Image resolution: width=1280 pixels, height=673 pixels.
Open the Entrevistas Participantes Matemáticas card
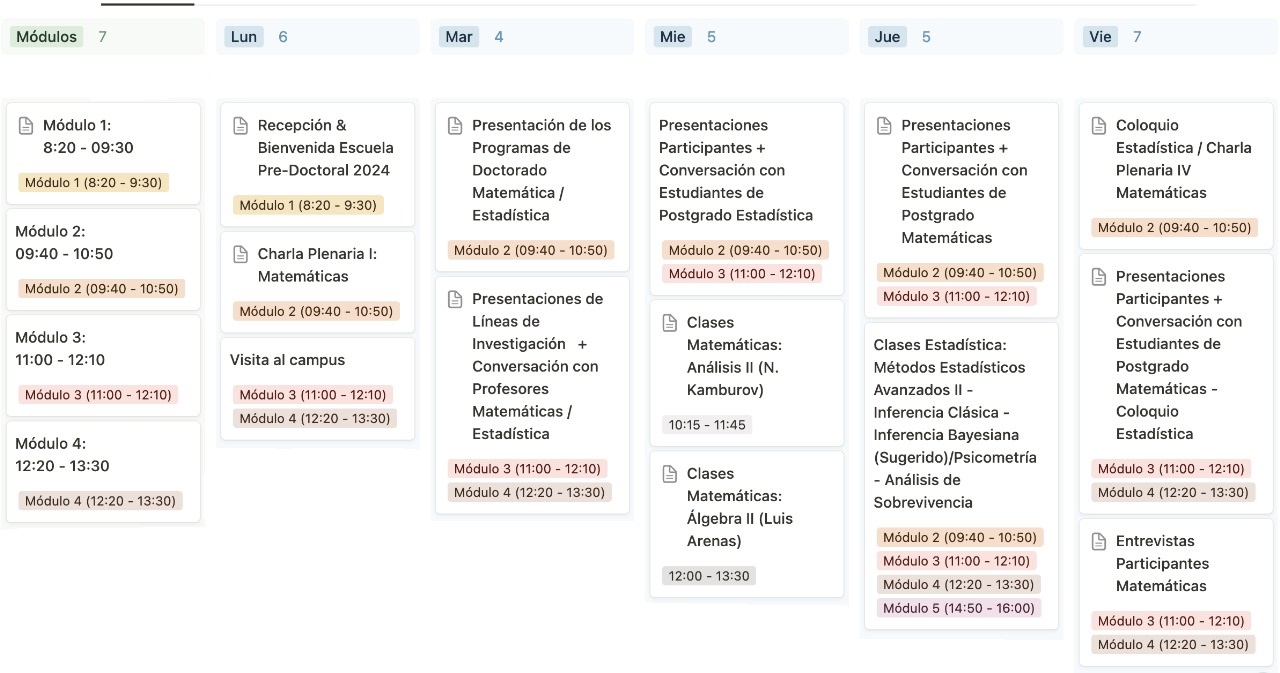coord(1176,592)
